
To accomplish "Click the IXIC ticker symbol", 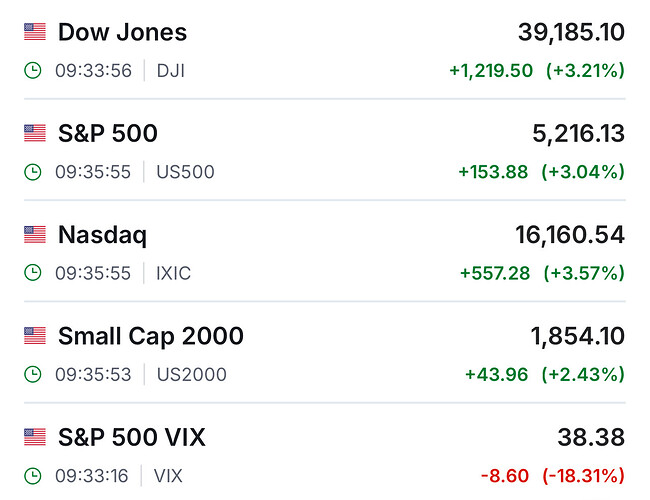I will pyautogui.click(x=176, y=273).
